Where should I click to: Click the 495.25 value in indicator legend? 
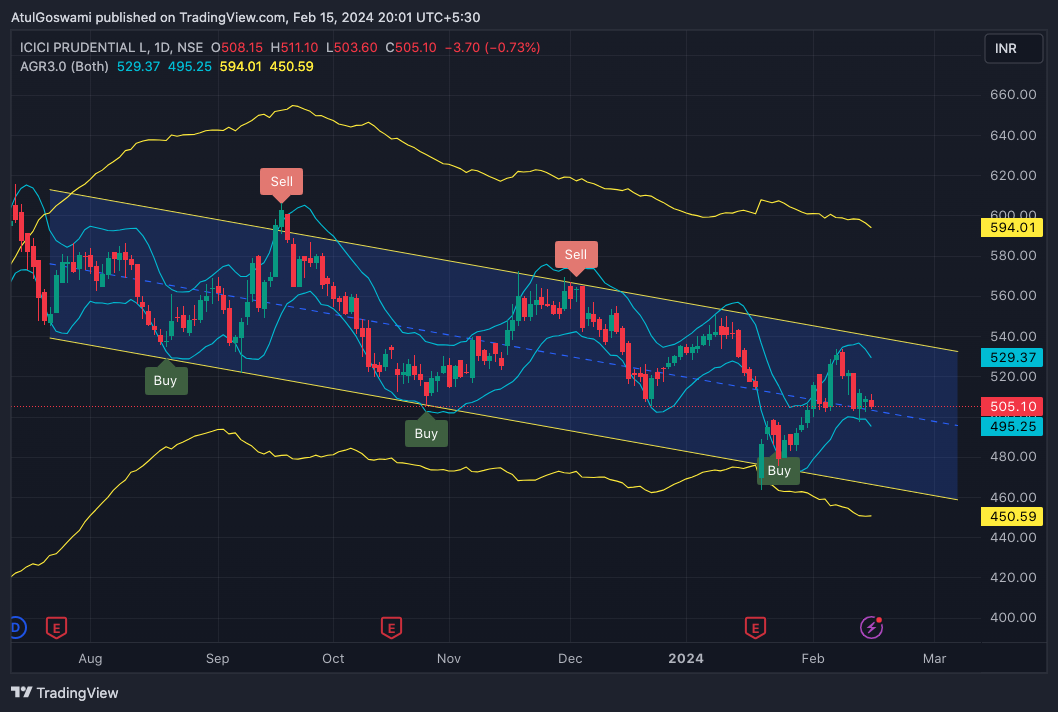(190, 66)
